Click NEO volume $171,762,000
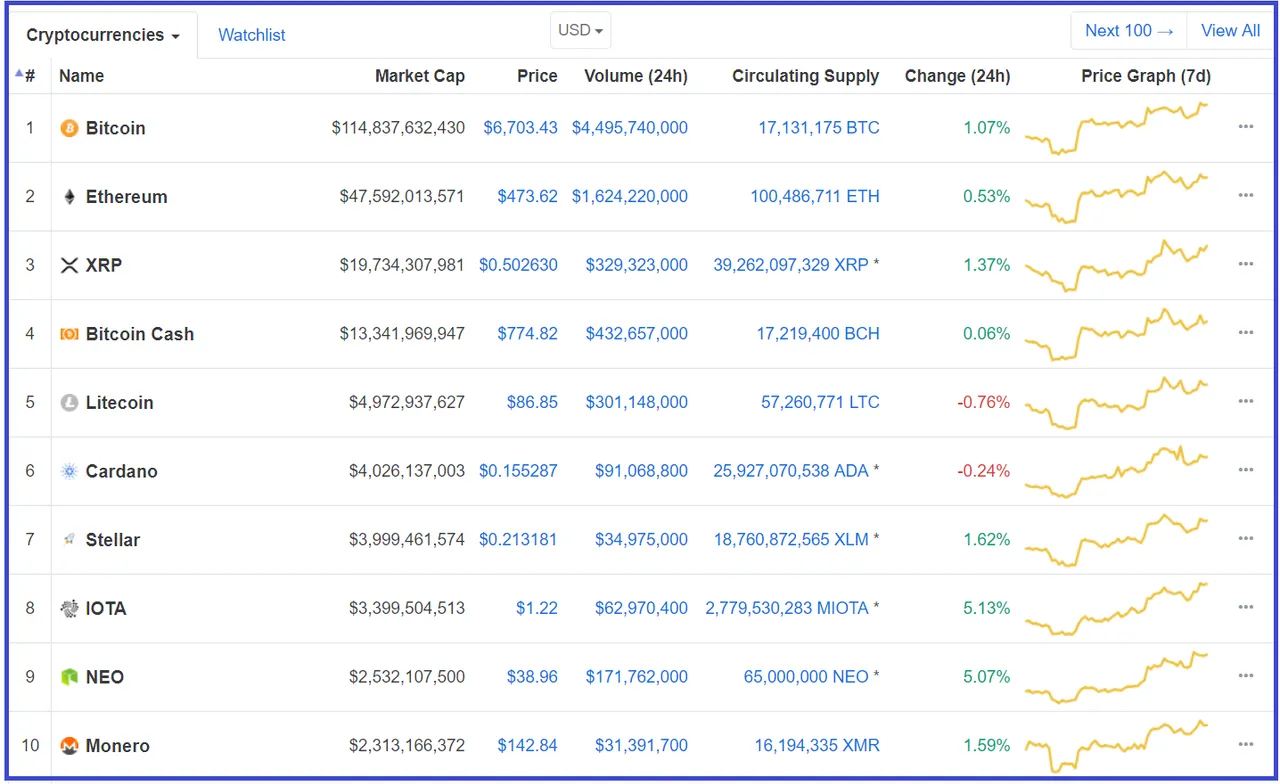 click(637, 677)
